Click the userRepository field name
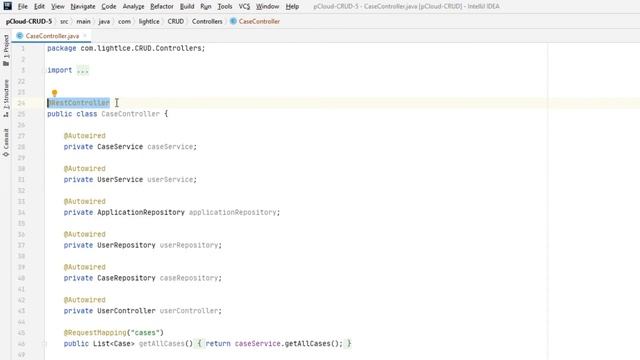 [189, 245]
